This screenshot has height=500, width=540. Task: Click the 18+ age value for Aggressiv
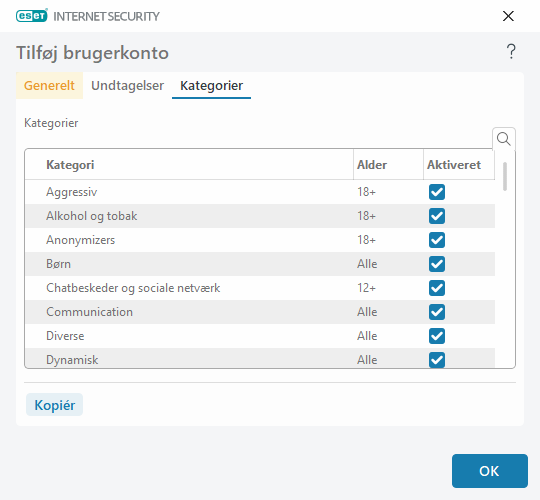(366, 192)
